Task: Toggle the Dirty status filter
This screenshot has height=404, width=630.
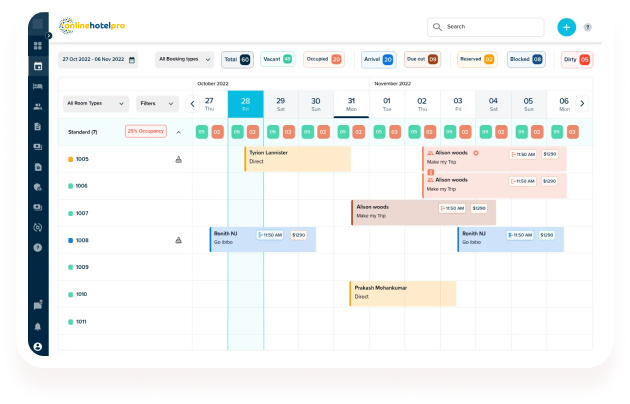Action: [576, 60]
